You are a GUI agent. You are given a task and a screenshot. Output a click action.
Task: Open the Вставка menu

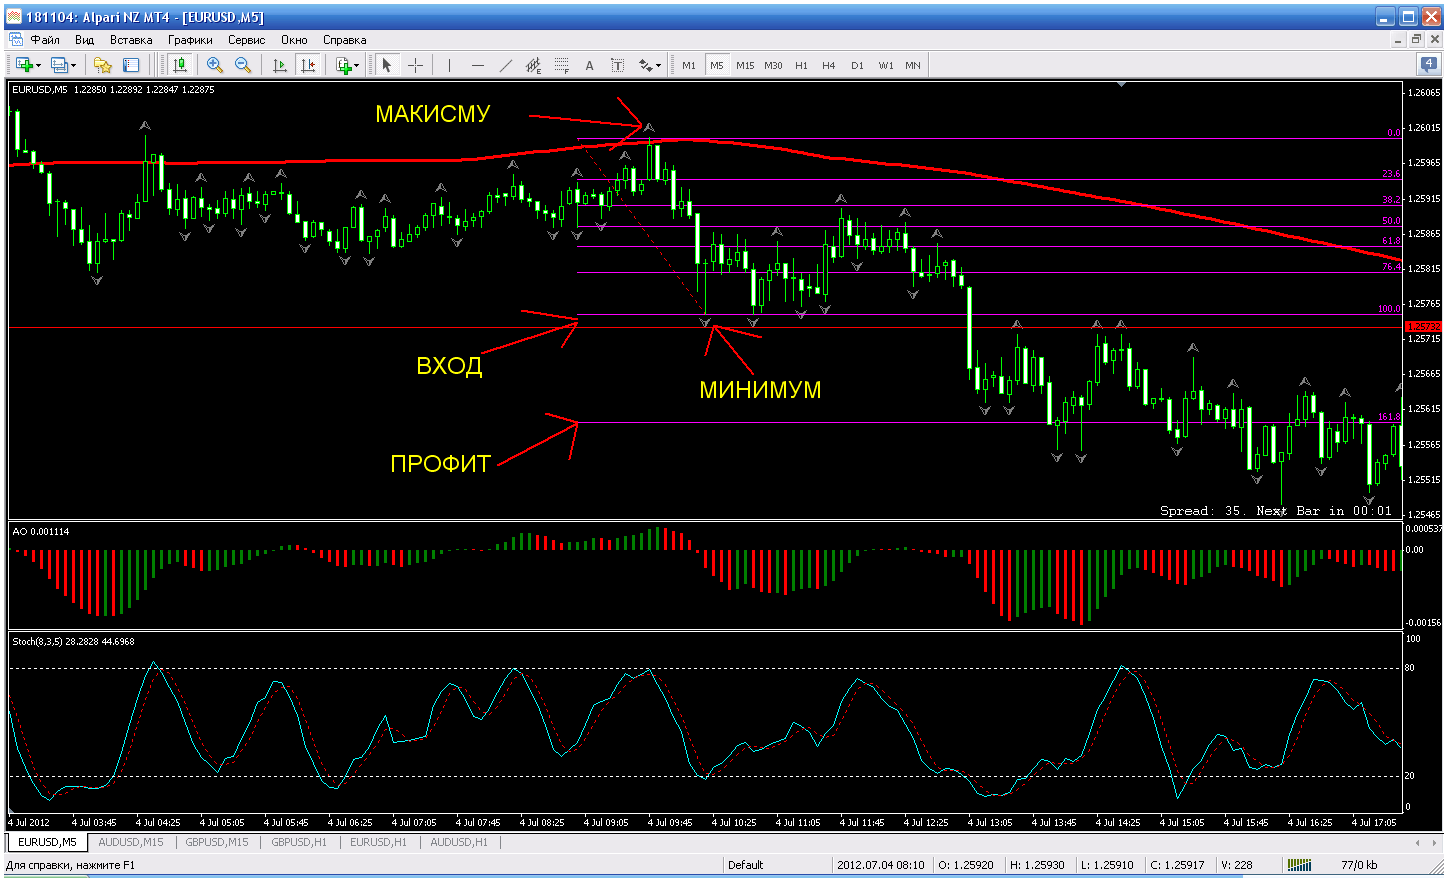131,40
